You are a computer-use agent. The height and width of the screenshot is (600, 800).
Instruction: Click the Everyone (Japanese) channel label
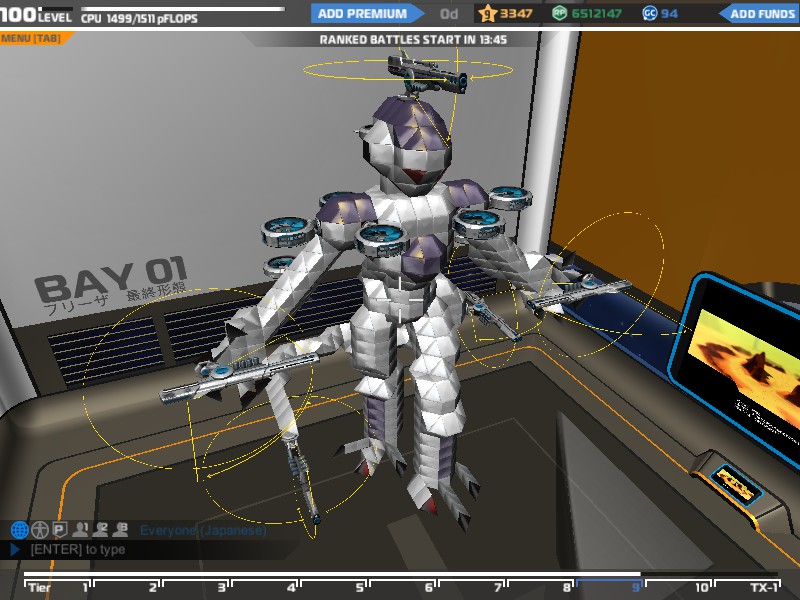point(203,531)
